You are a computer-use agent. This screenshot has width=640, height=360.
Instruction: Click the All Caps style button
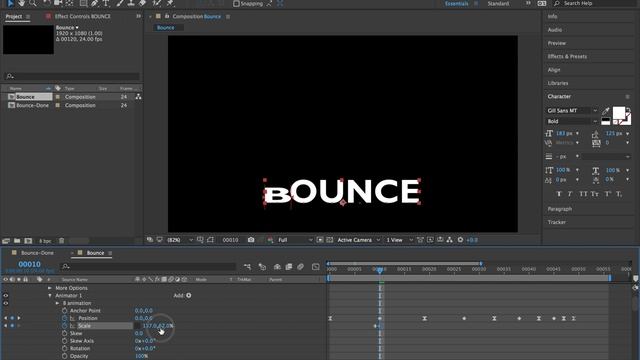583,194
